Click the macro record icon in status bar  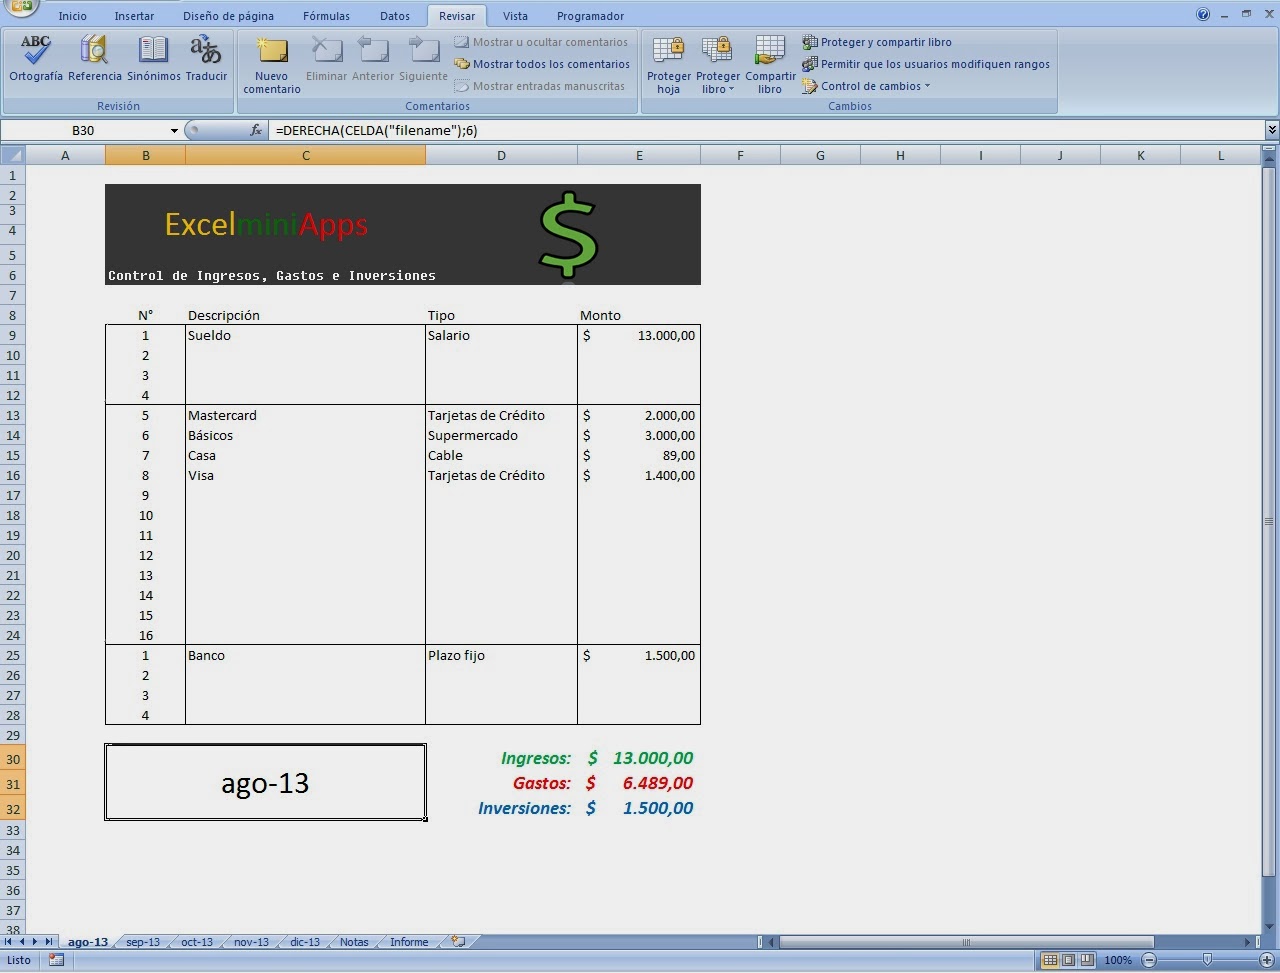tap(56, 960)
